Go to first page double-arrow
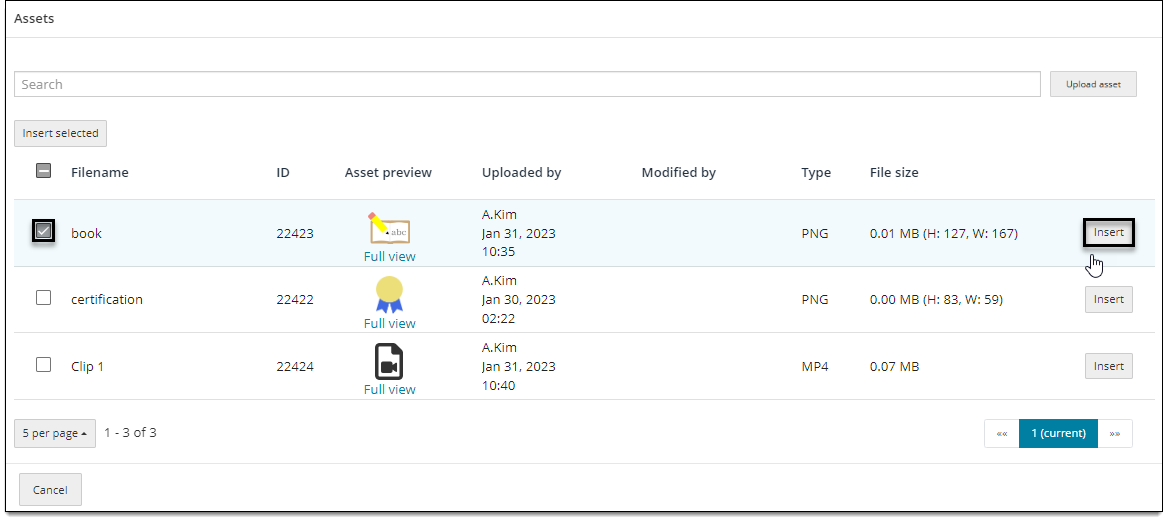This screenshot has width=1168, height=522. coord(1002,433)
